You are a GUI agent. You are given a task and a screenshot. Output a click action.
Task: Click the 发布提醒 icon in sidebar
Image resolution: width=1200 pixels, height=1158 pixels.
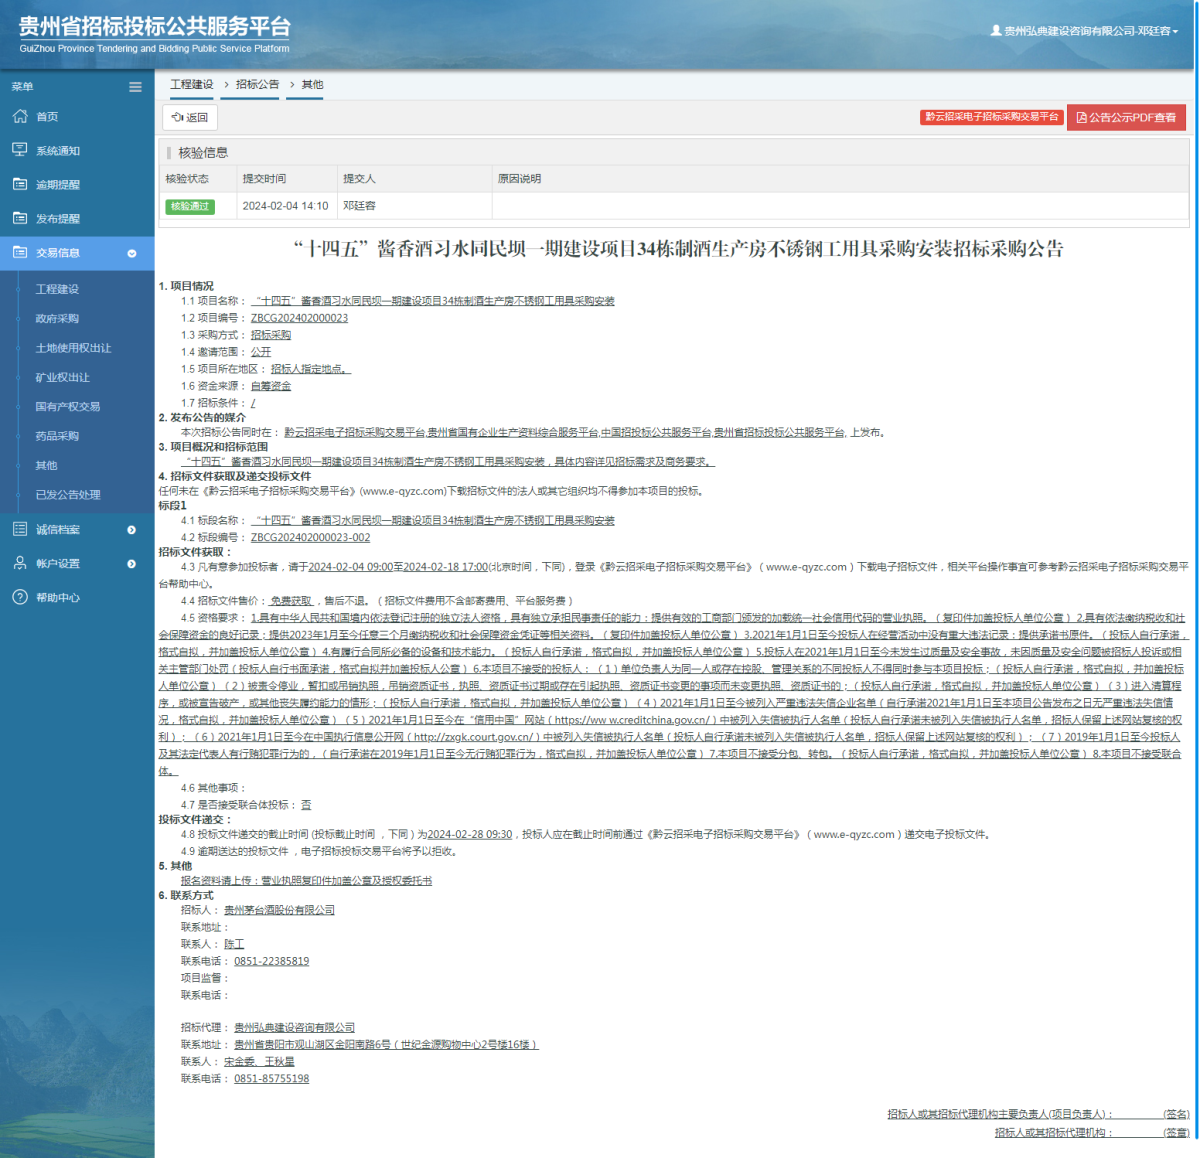coord(19,218)
